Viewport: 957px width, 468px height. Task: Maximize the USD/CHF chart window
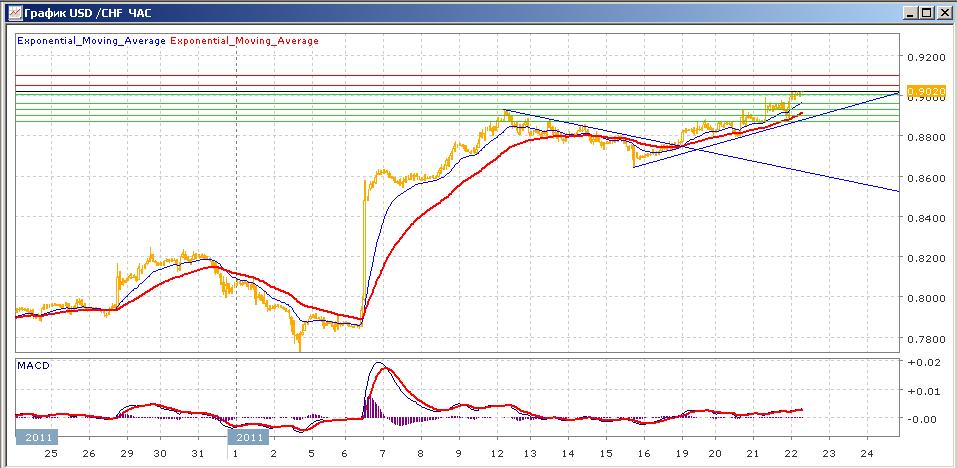[927, 12]
